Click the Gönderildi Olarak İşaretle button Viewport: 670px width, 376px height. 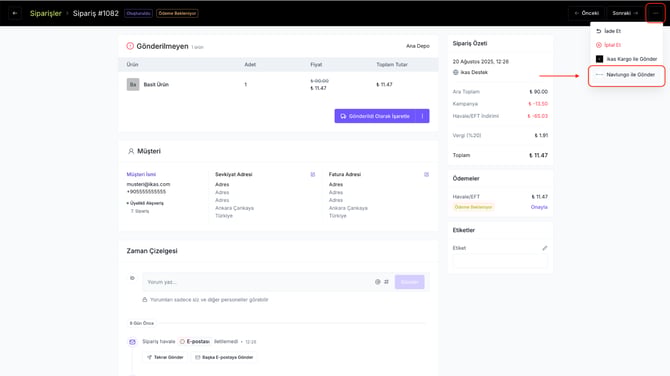[x=375, y=116]
